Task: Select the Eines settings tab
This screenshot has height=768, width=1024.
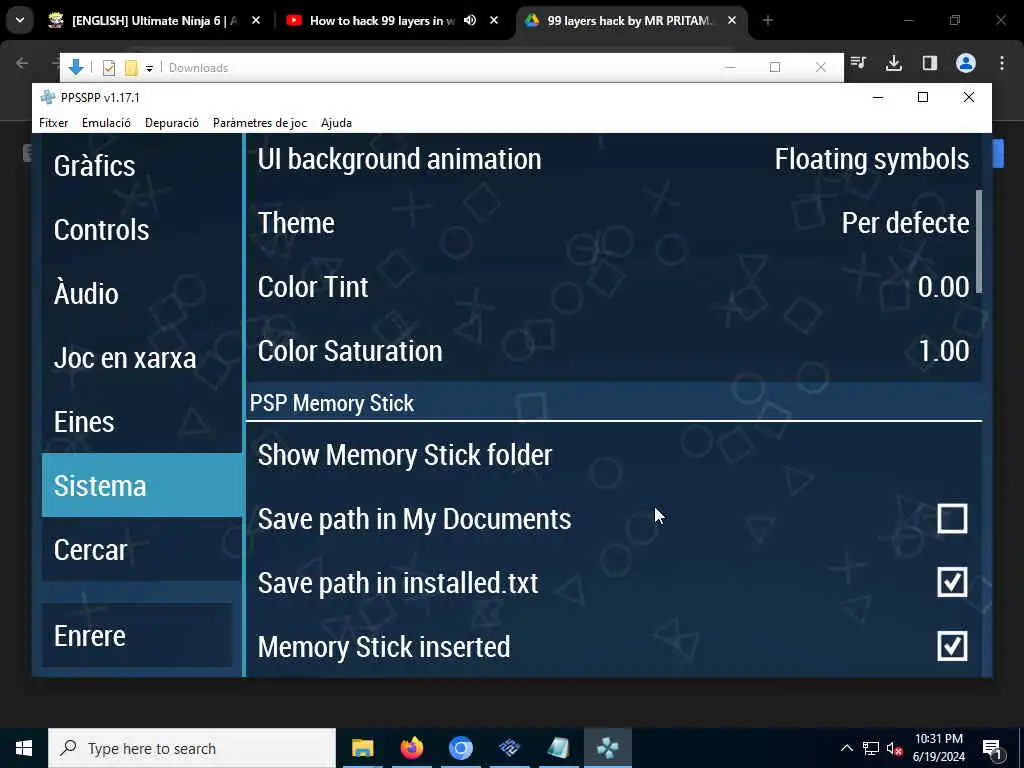Action: (142, 422)
